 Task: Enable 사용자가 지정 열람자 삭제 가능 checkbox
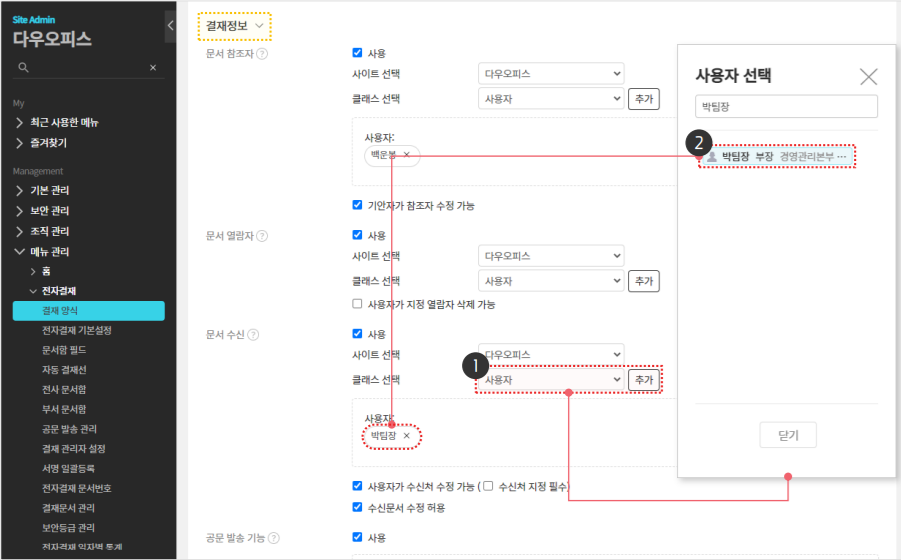pyautogui.click(x=358, y=304)
